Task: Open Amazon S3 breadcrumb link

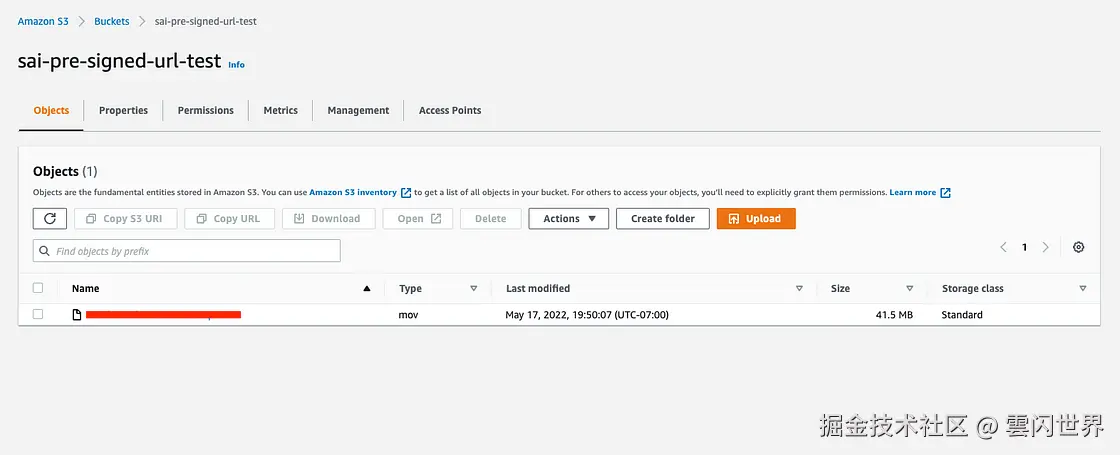Action: (43, 21)
